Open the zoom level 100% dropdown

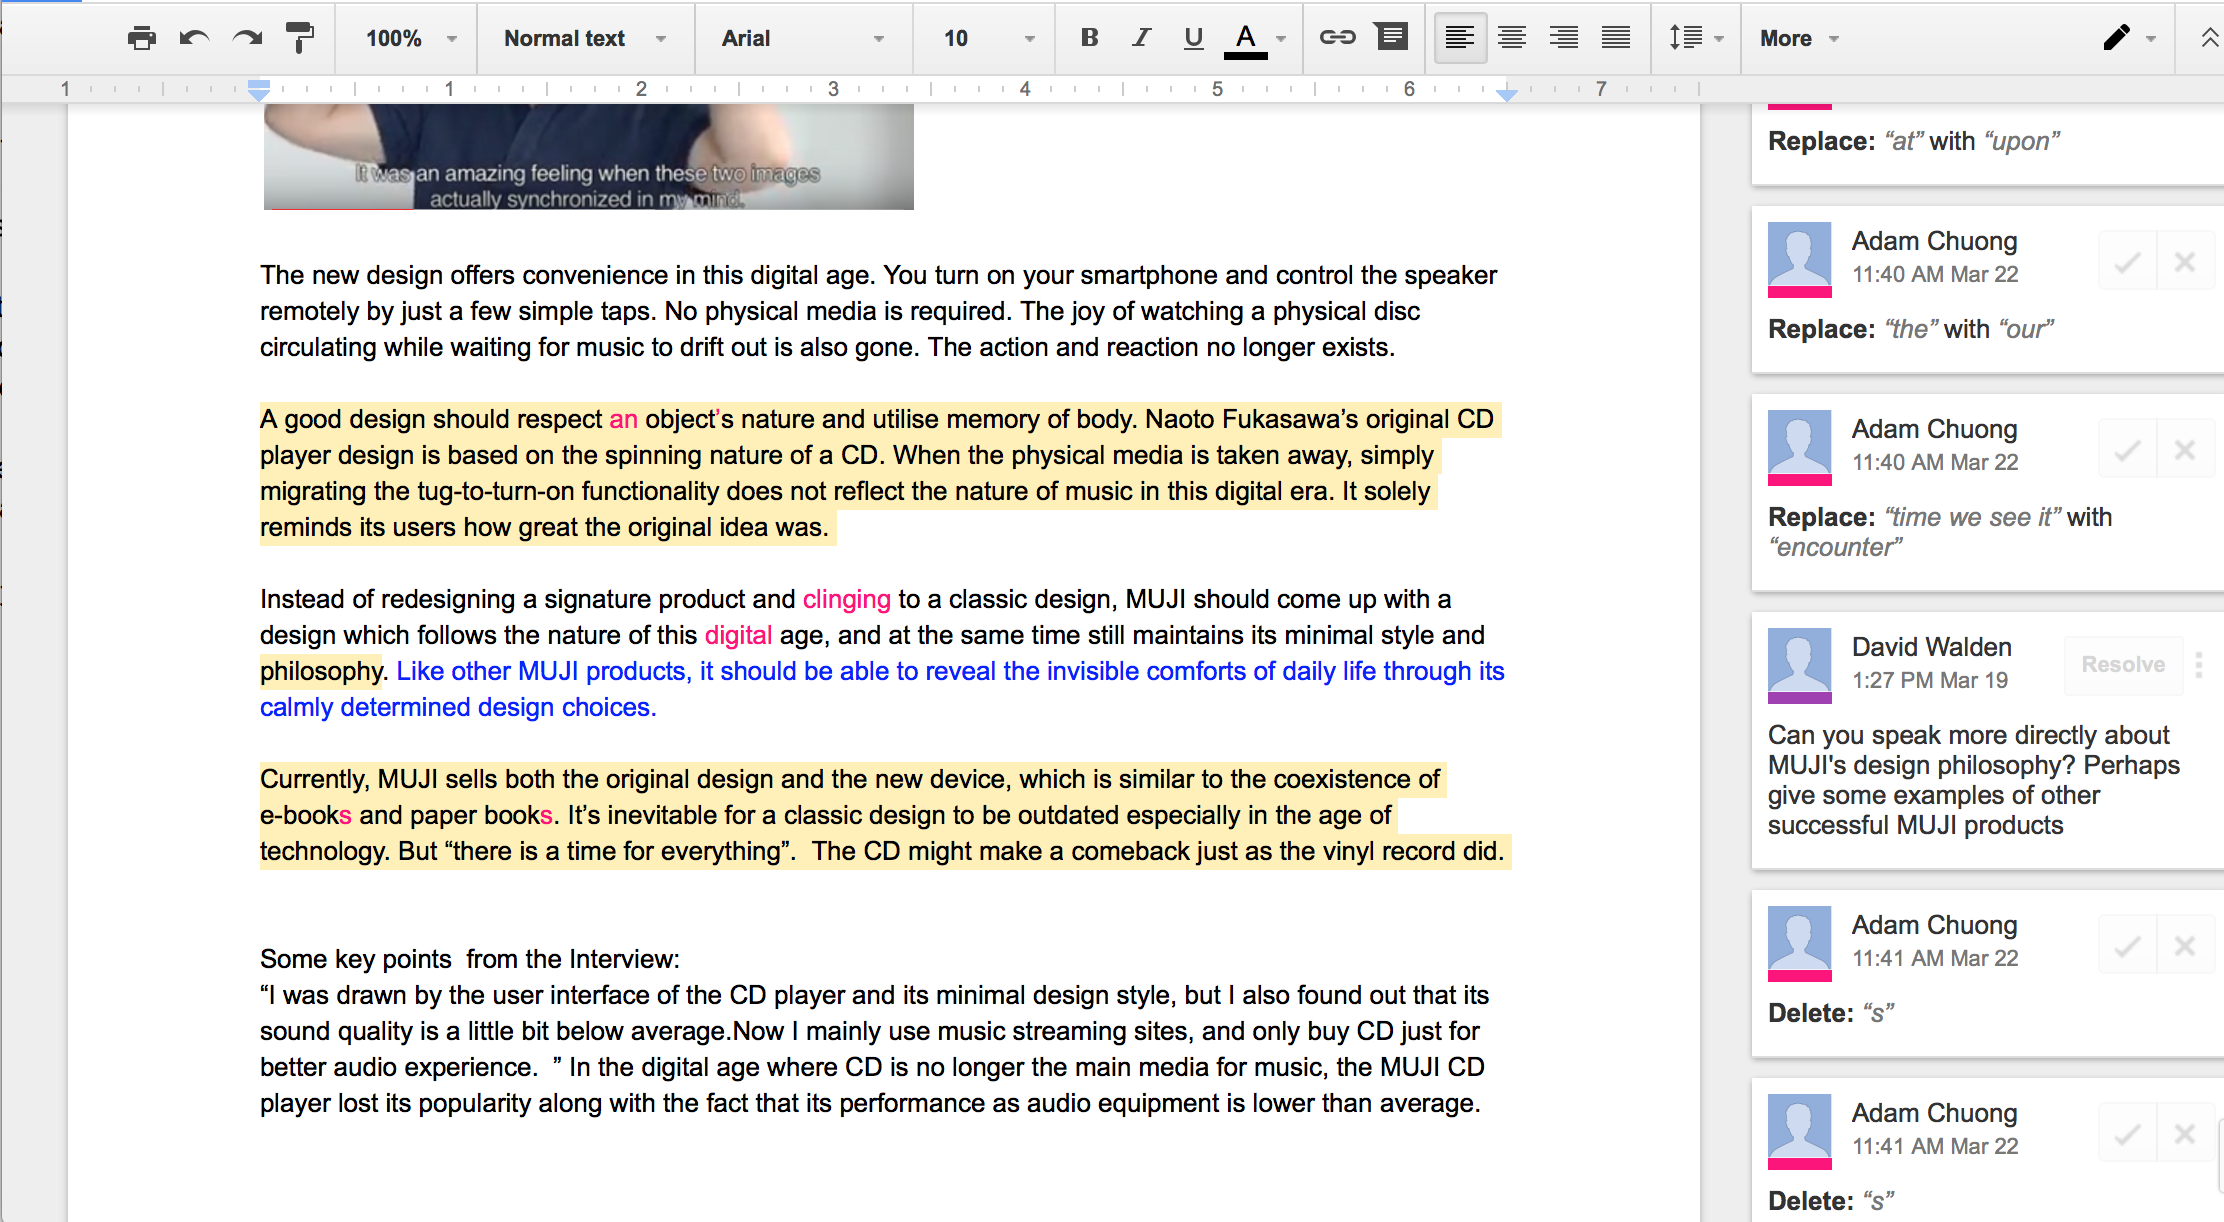click(x=411, y=38)
